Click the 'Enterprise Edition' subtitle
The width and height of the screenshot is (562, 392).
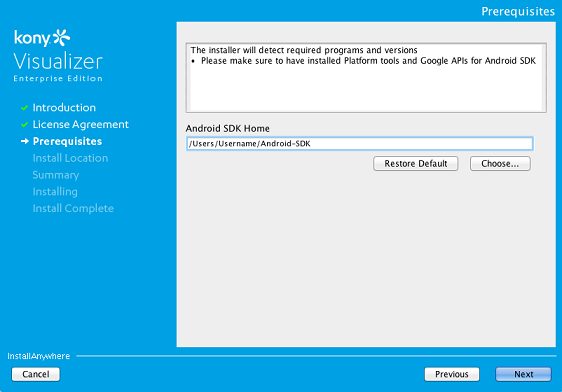pos(58,78)
